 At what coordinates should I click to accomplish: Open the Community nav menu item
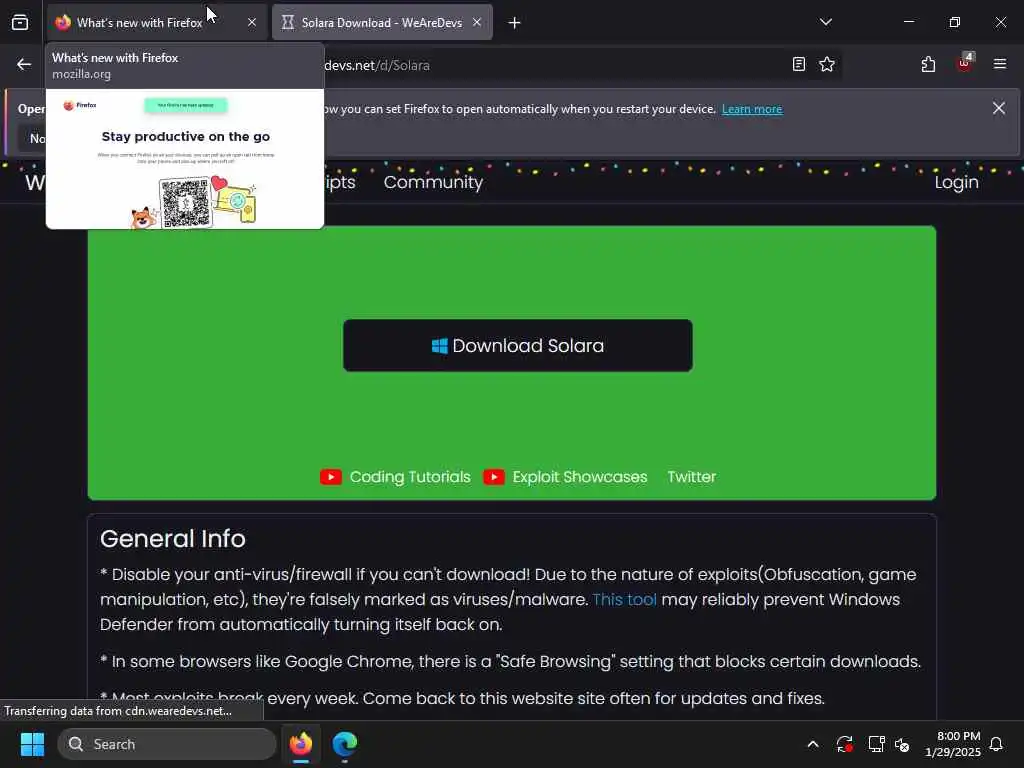(x=433, y=182)
